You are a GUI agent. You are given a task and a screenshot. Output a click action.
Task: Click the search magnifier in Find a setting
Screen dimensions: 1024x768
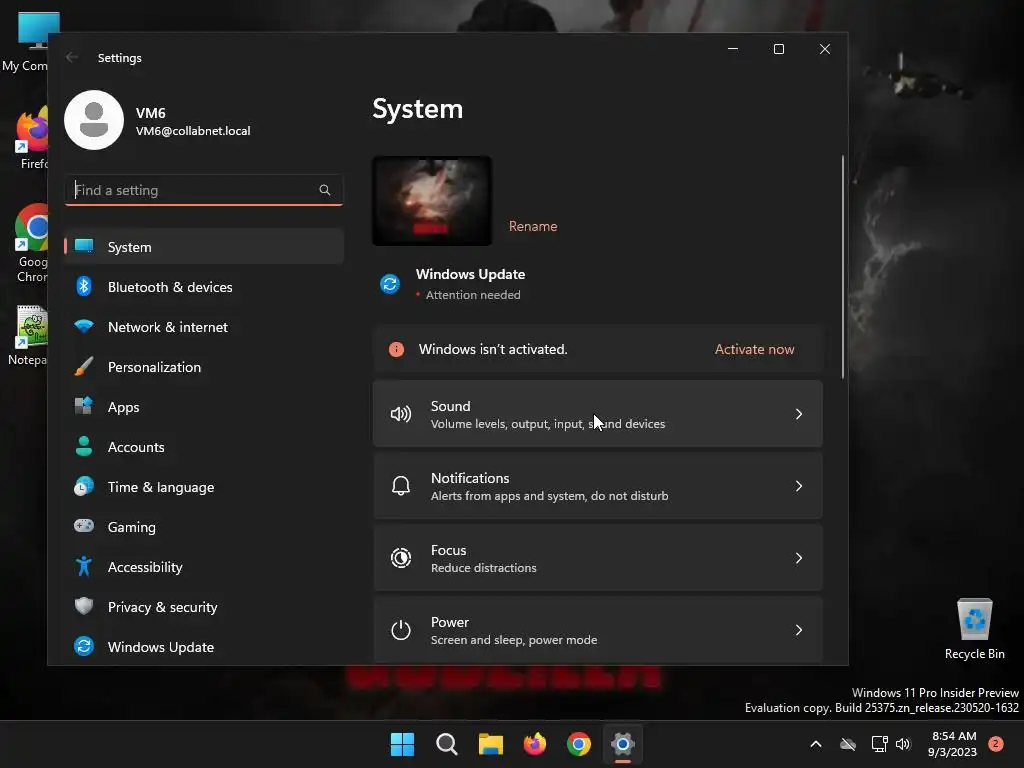(325, 190)
